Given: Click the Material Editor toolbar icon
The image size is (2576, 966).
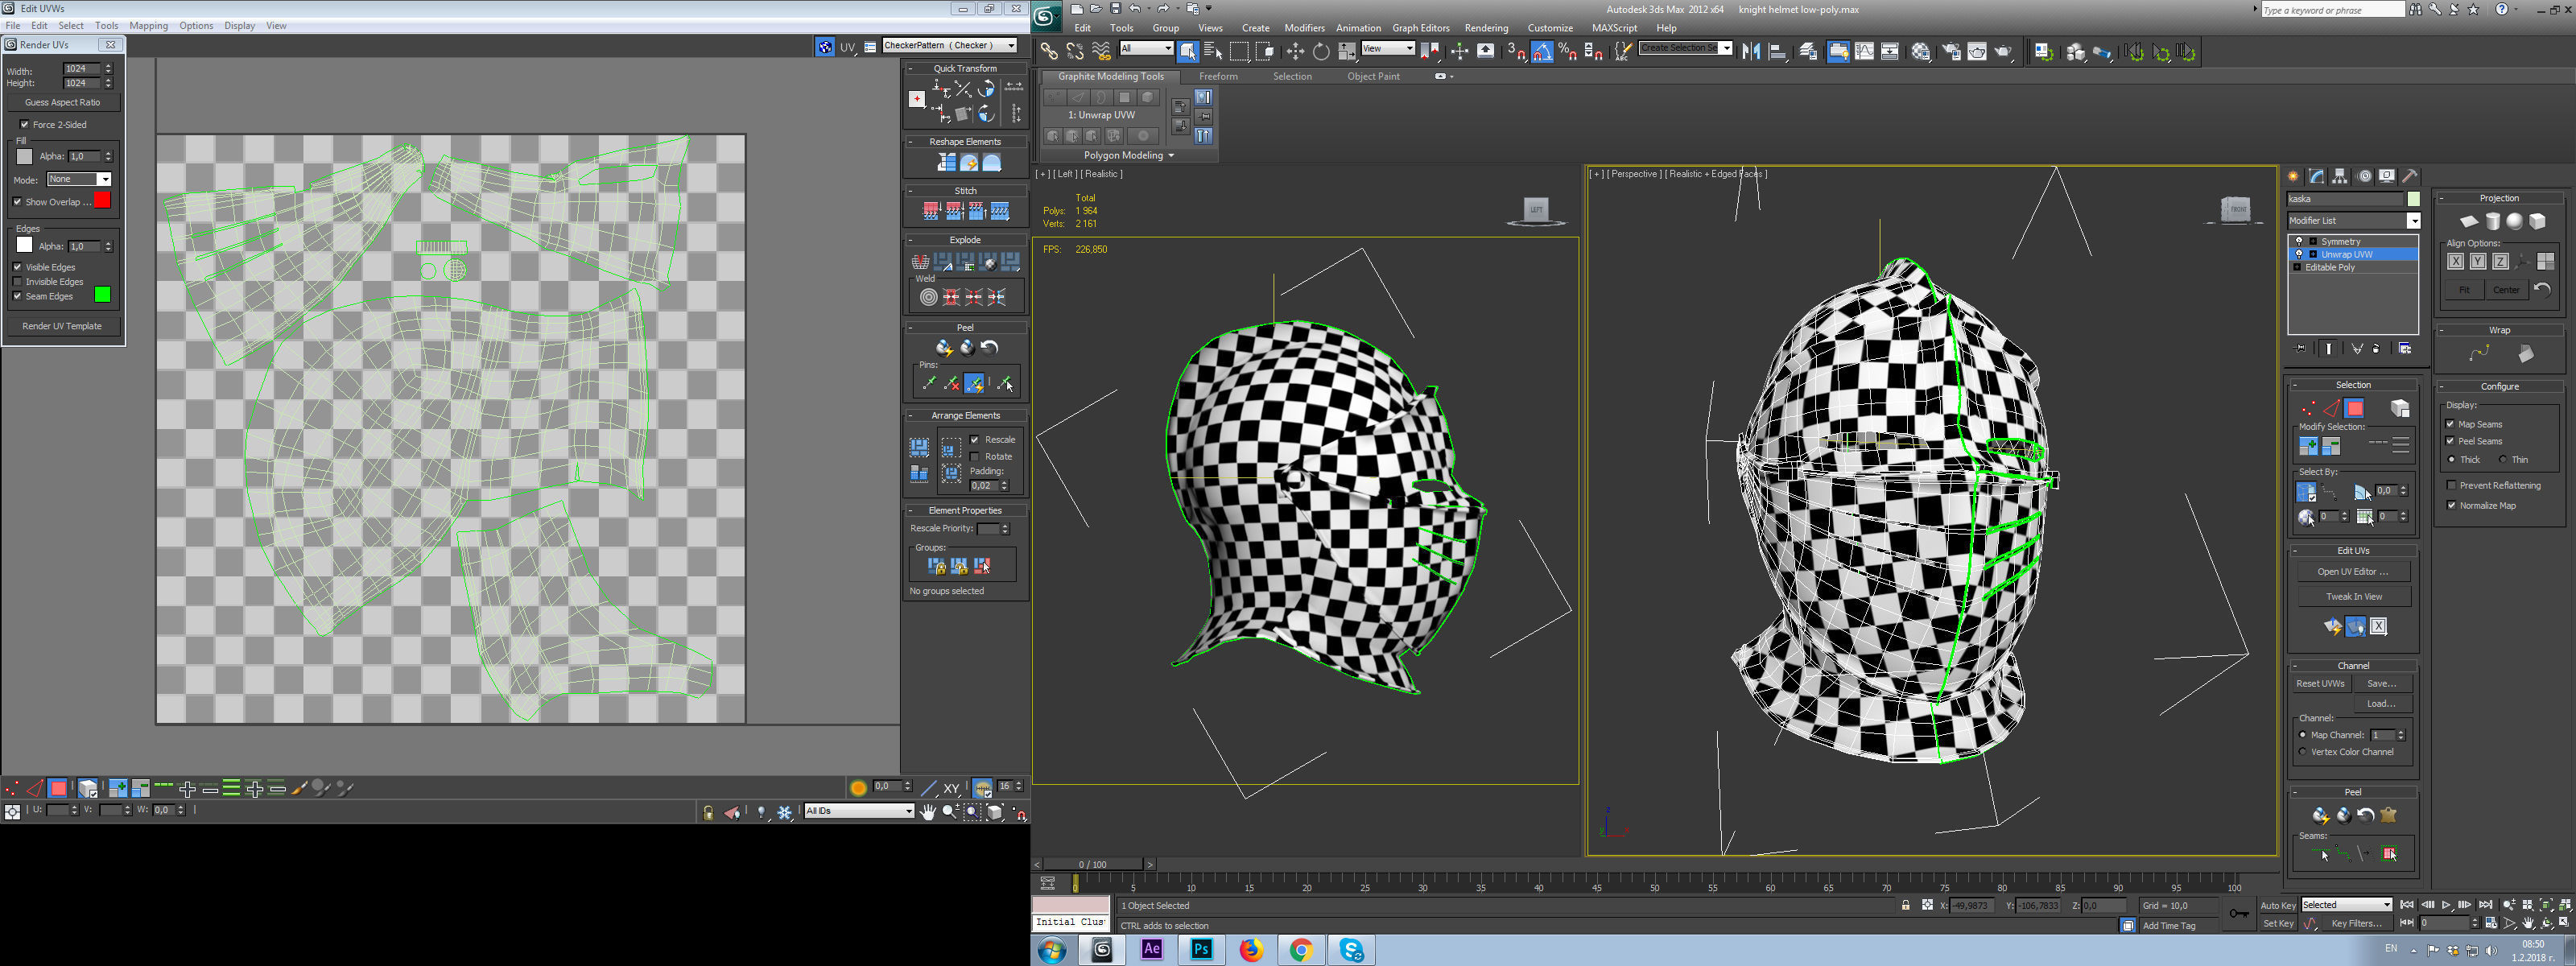Looking at the screenshot, I should tap(1920, 52).
